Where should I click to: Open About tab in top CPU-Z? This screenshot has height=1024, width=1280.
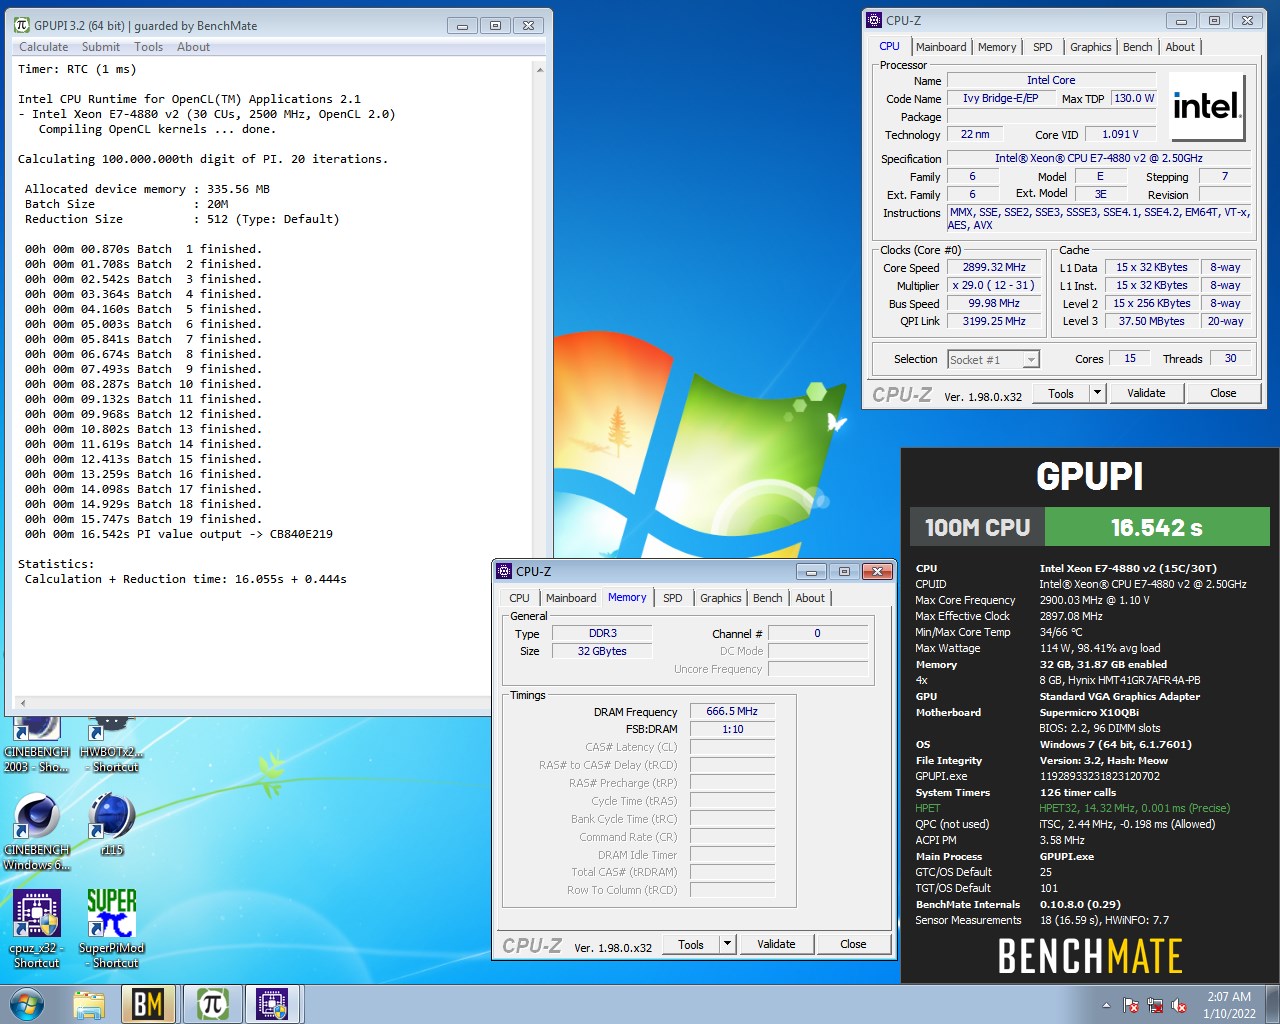(1180, 47)
